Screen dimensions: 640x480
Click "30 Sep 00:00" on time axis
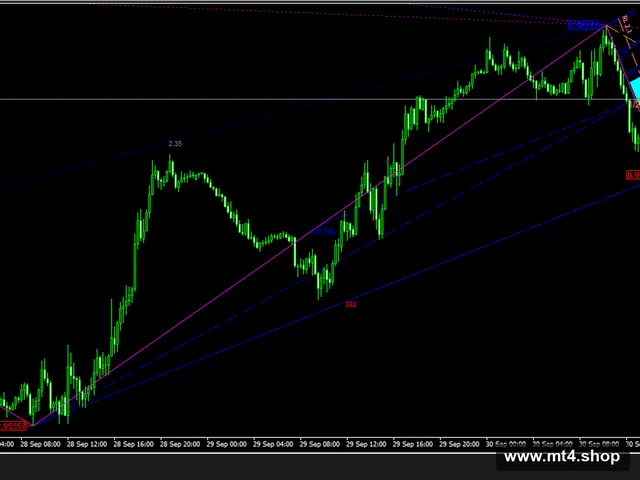point(506,444)
